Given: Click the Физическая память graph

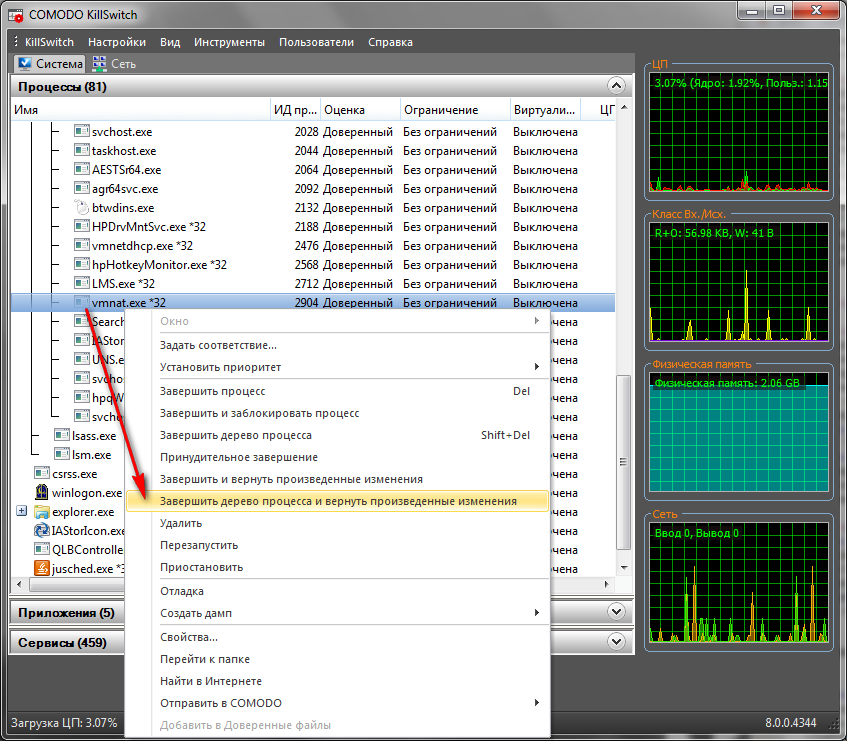Looking at the screenshot, I should click(738, 433).
